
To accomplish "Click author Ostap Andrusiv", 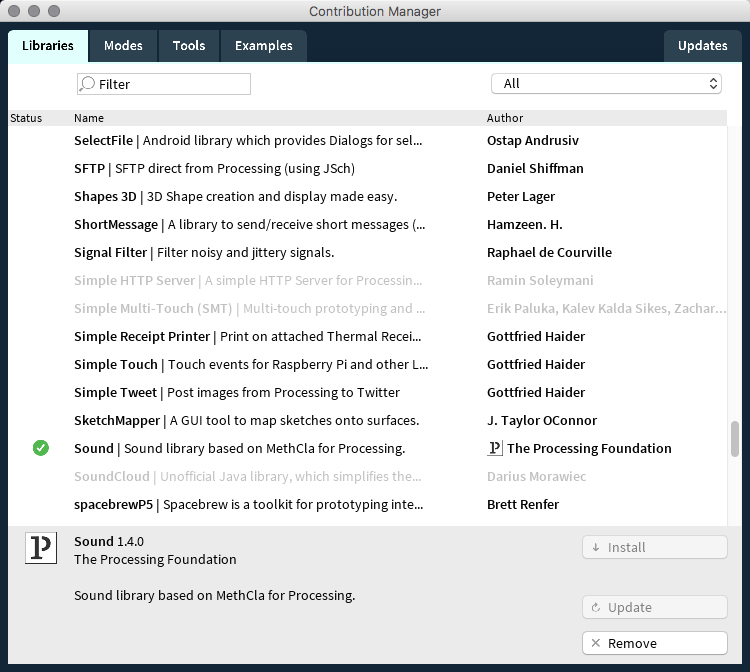I will point(533,141).
